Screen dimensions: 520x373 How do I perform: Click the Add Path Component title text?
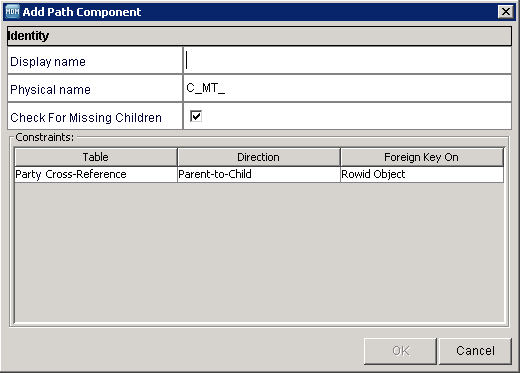[x=82, y=12]
